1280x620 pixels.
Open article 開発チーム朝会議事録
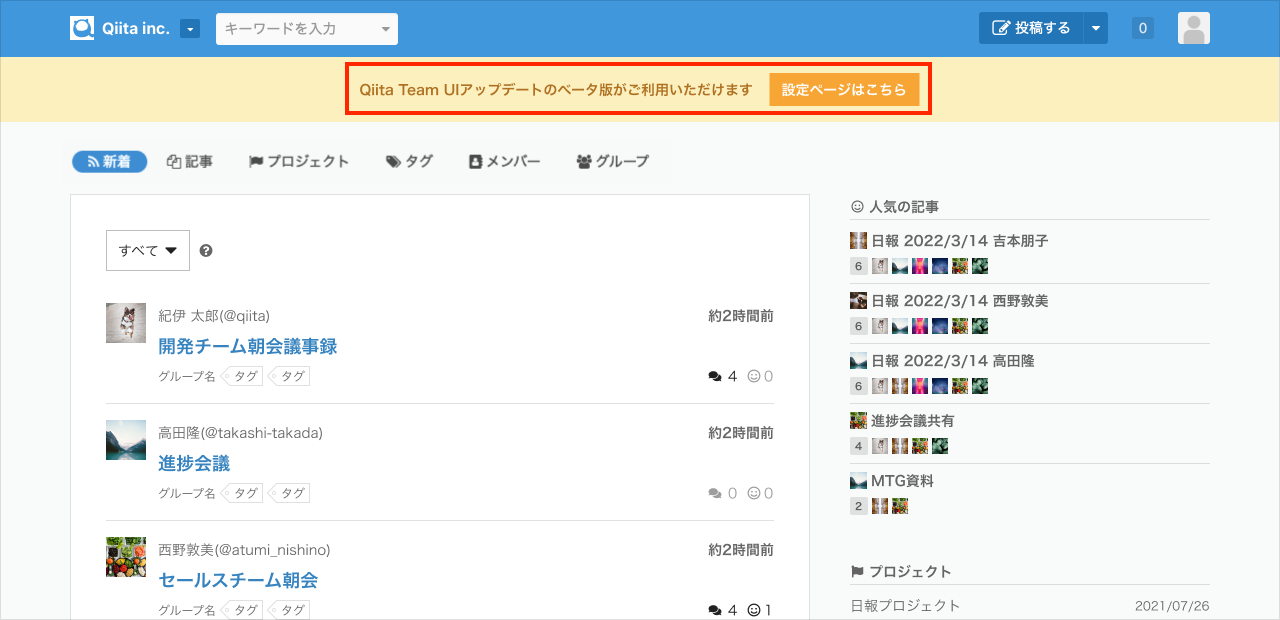pos(248,346)
